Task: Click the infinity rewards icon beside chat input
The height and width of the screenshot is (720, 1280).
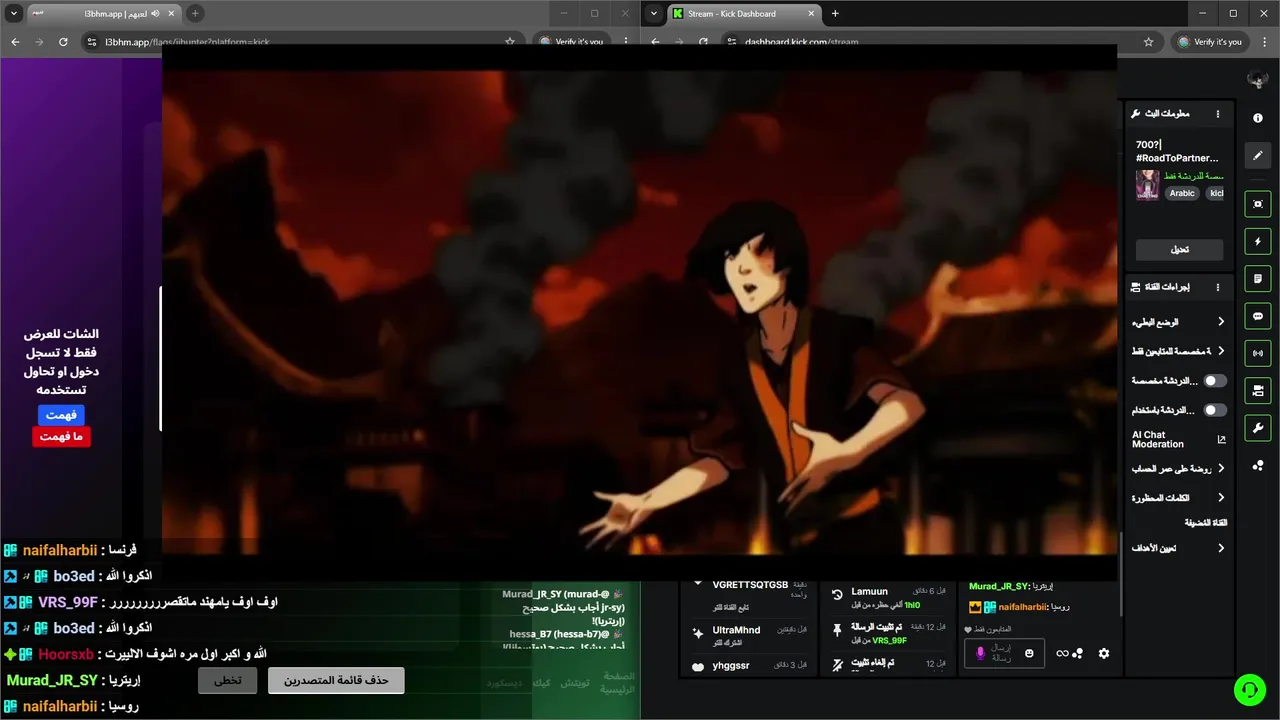Action: coord(1062,653)
